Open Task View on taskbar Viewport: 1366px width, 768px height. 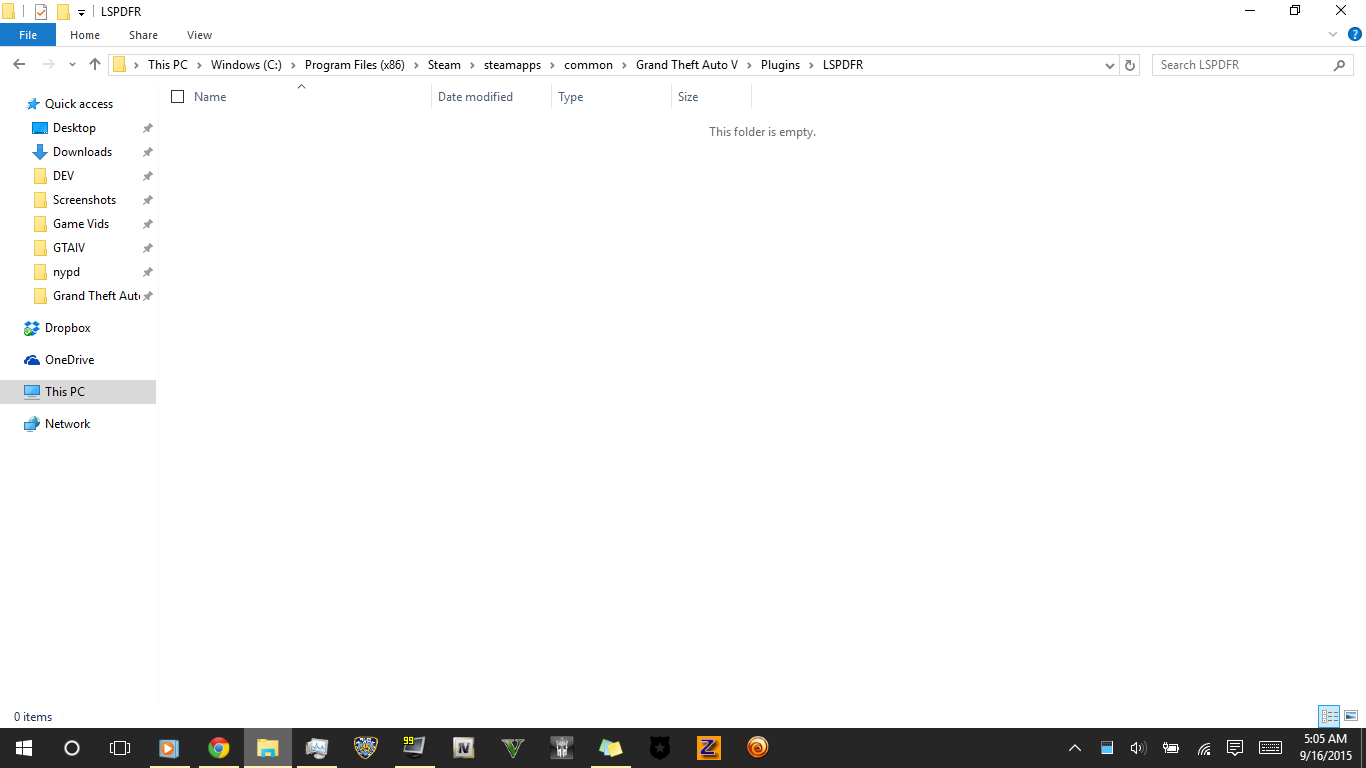tap(120, 748)
